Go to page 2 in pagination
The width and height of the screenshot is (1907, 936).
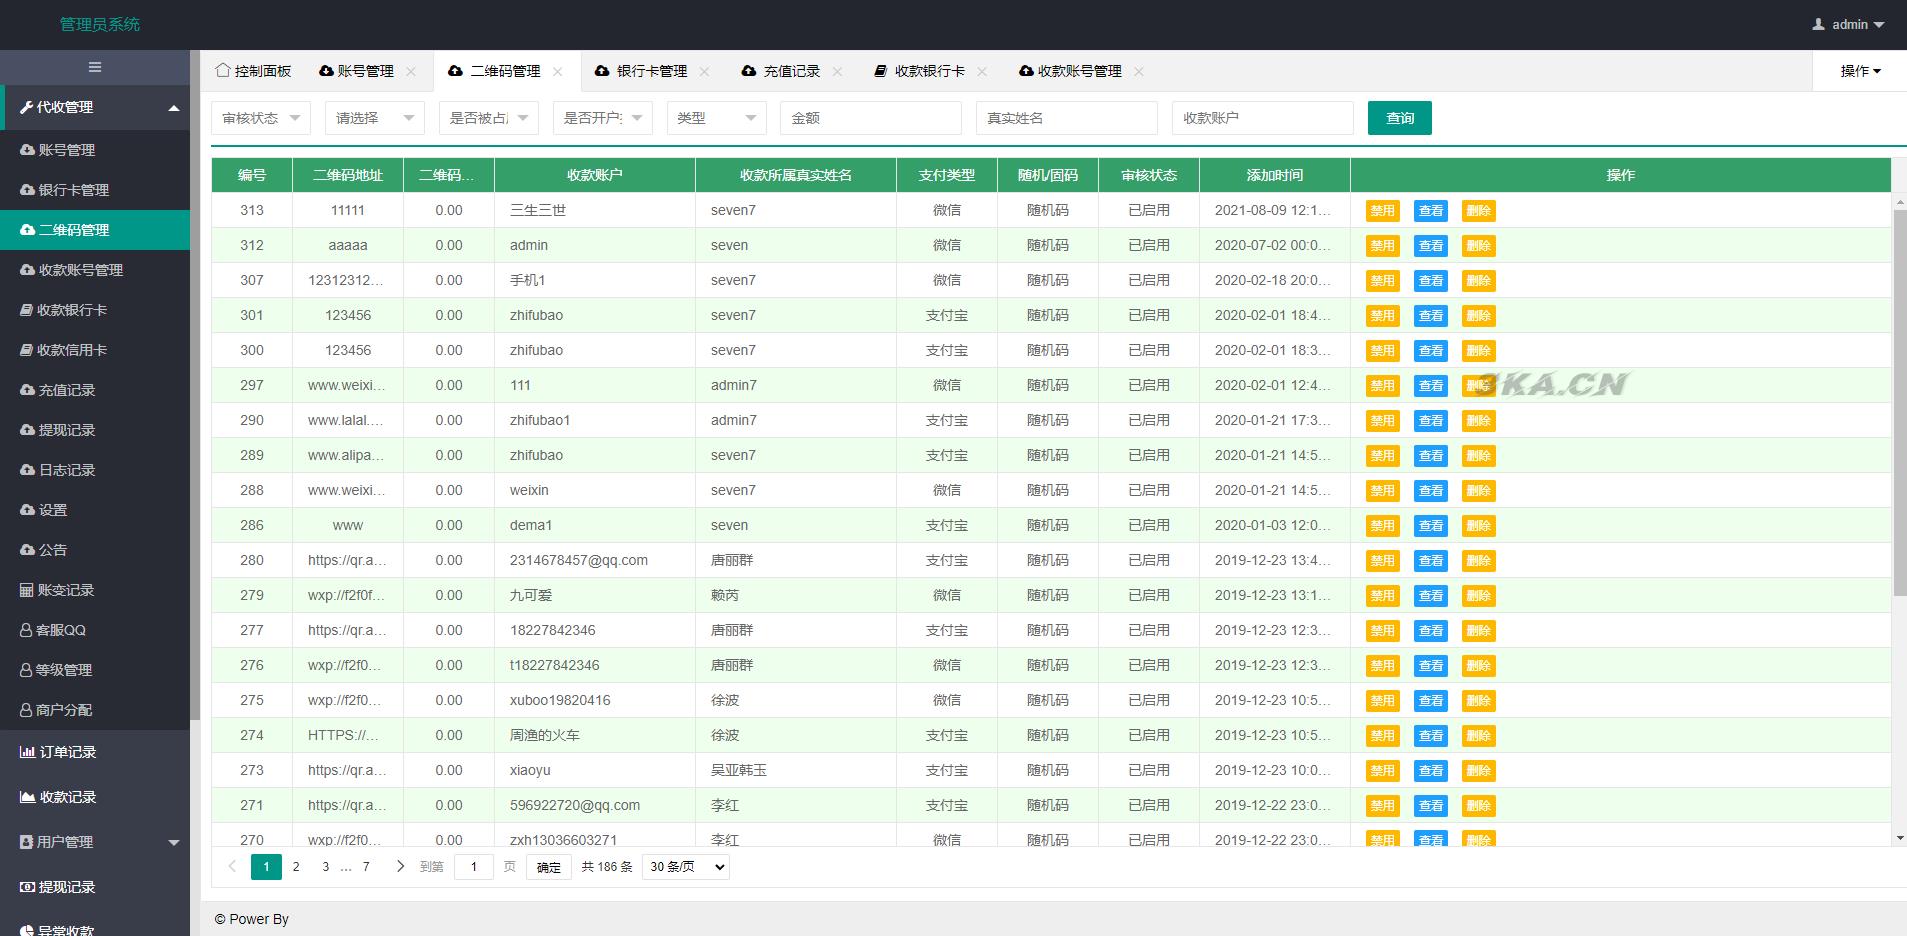click(x=296, y=867)
